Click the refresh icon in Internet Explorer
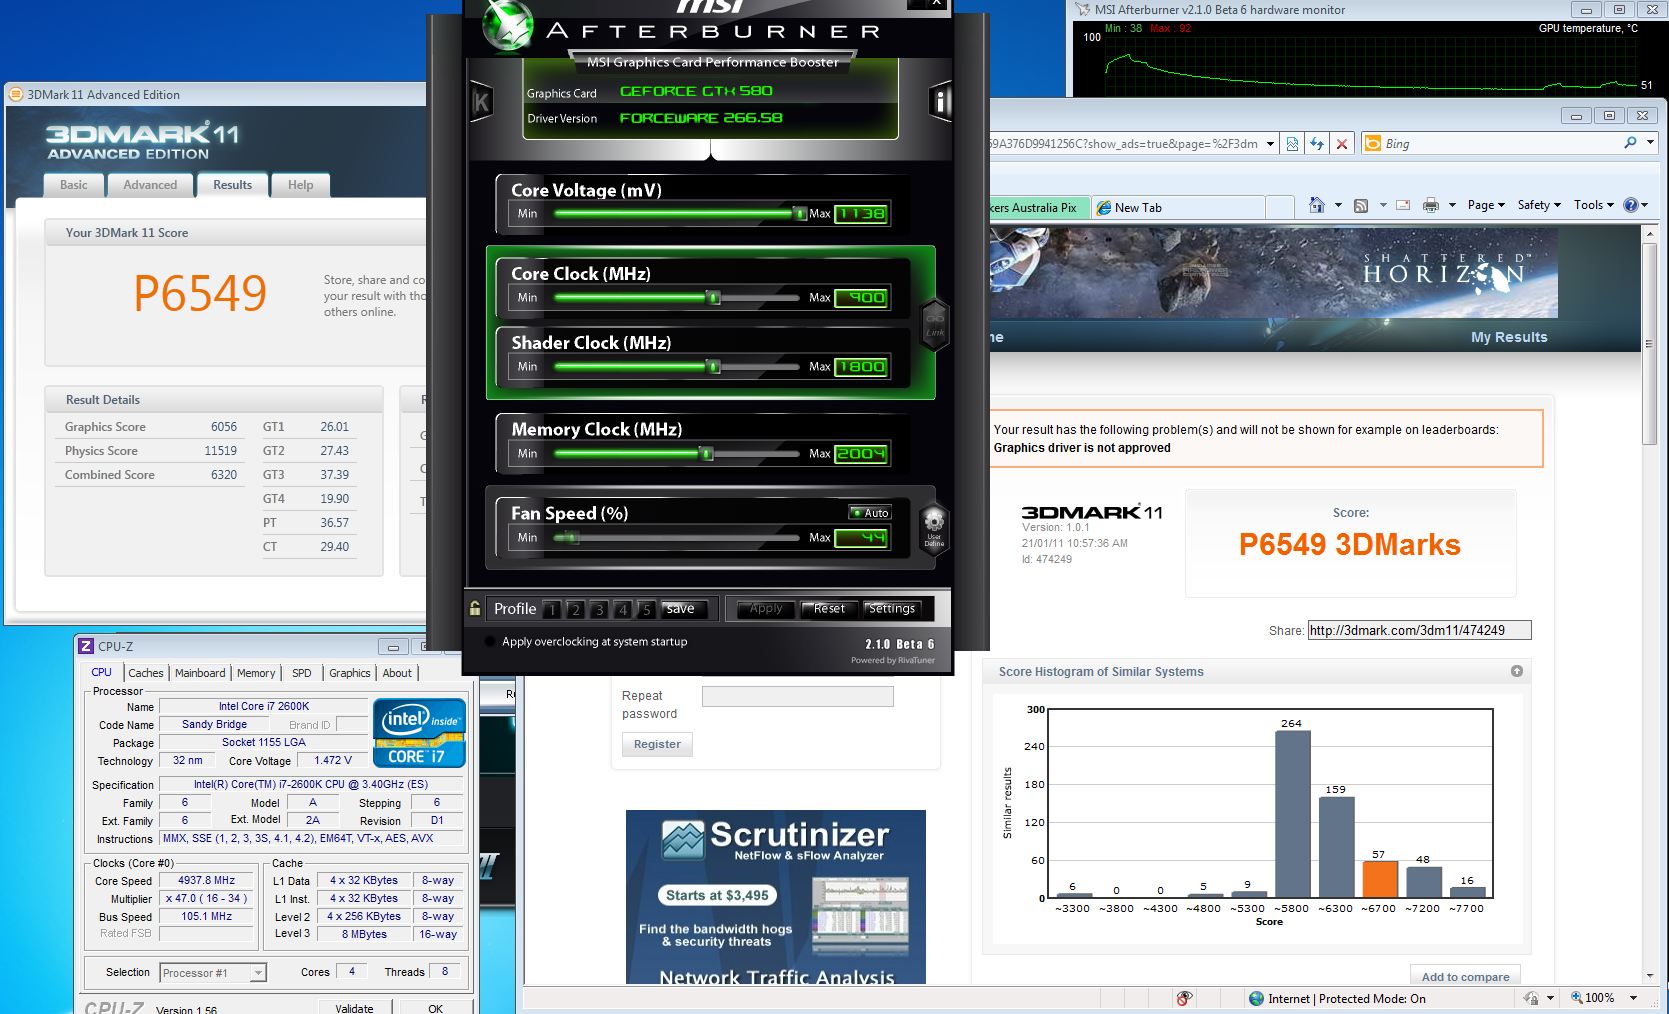The height and width of the screenshot is (1014, 1669). tap(1317, 144)
